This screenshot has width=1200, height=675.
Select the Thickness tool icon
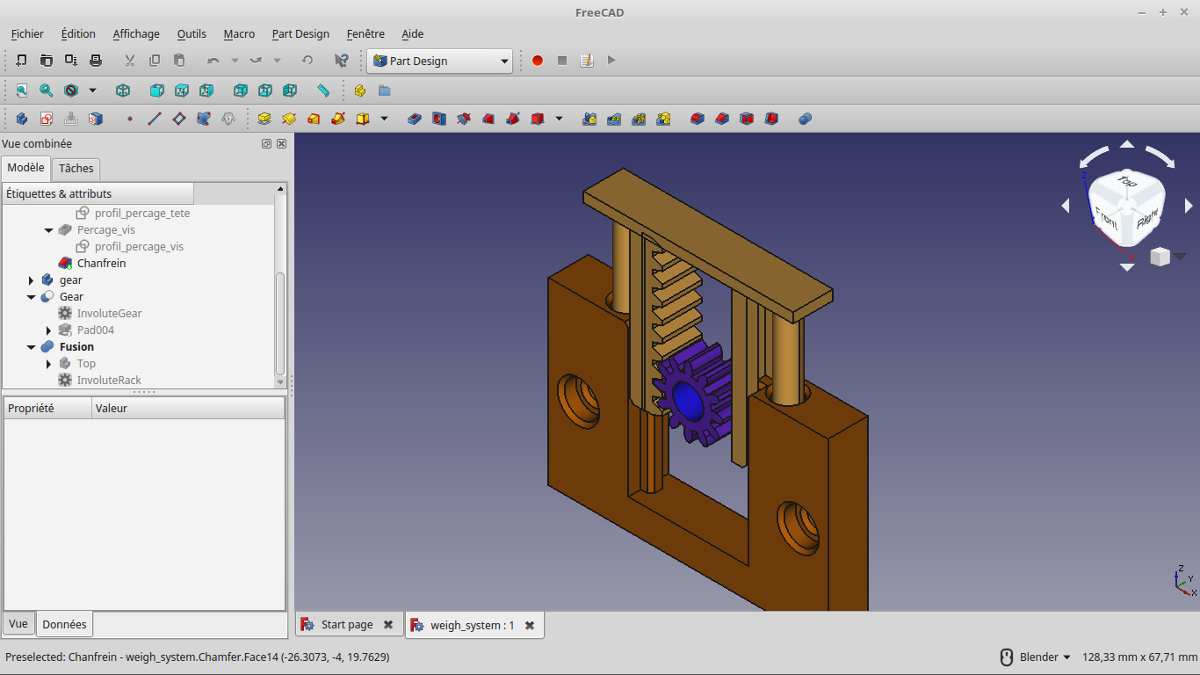coord(771,119)
